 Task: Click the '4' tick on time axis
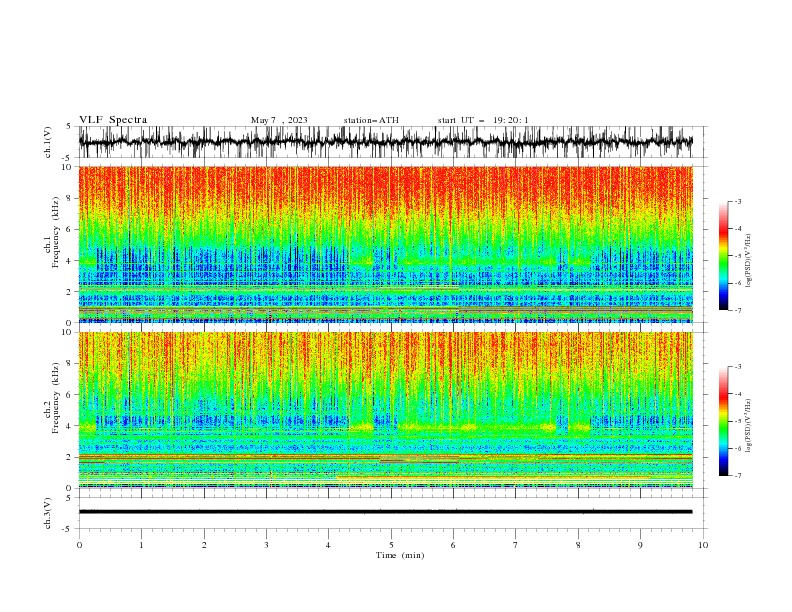click(328, 545)
